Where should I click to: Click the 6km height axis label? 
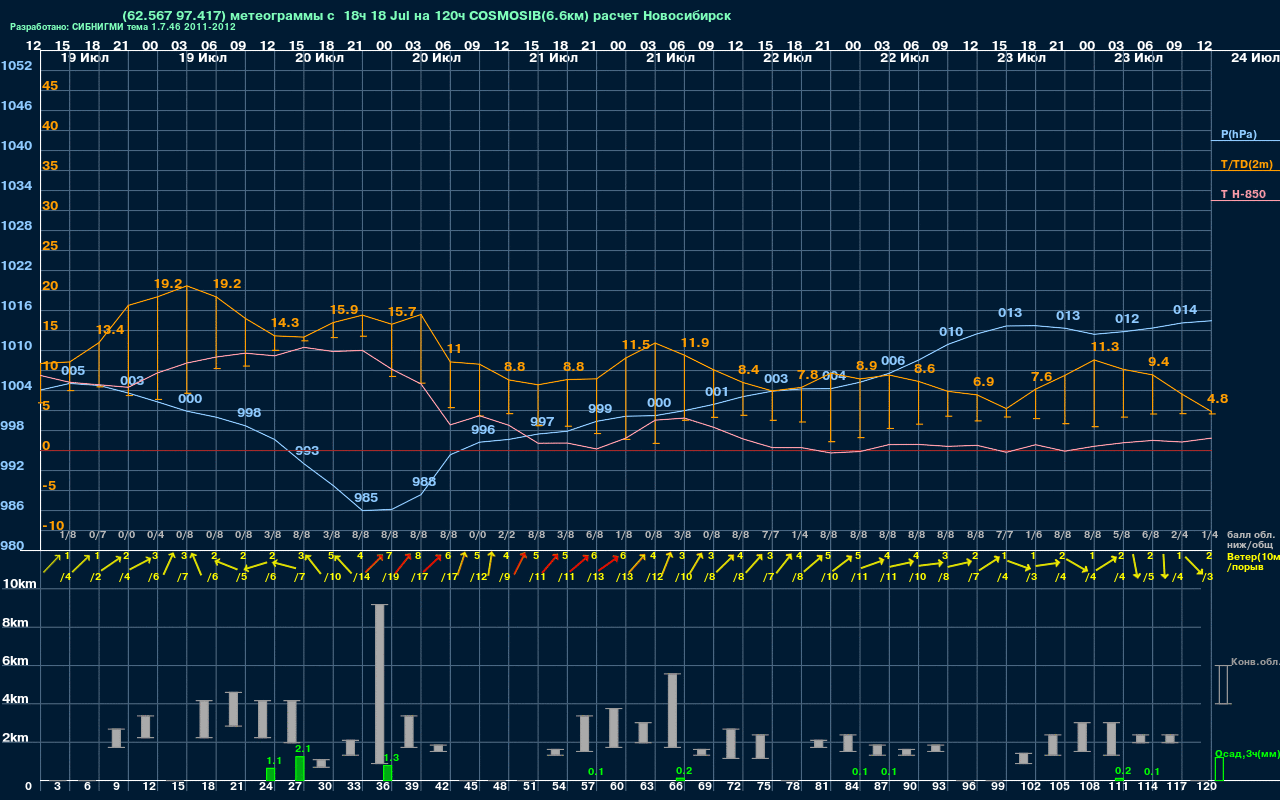(13, 662)
